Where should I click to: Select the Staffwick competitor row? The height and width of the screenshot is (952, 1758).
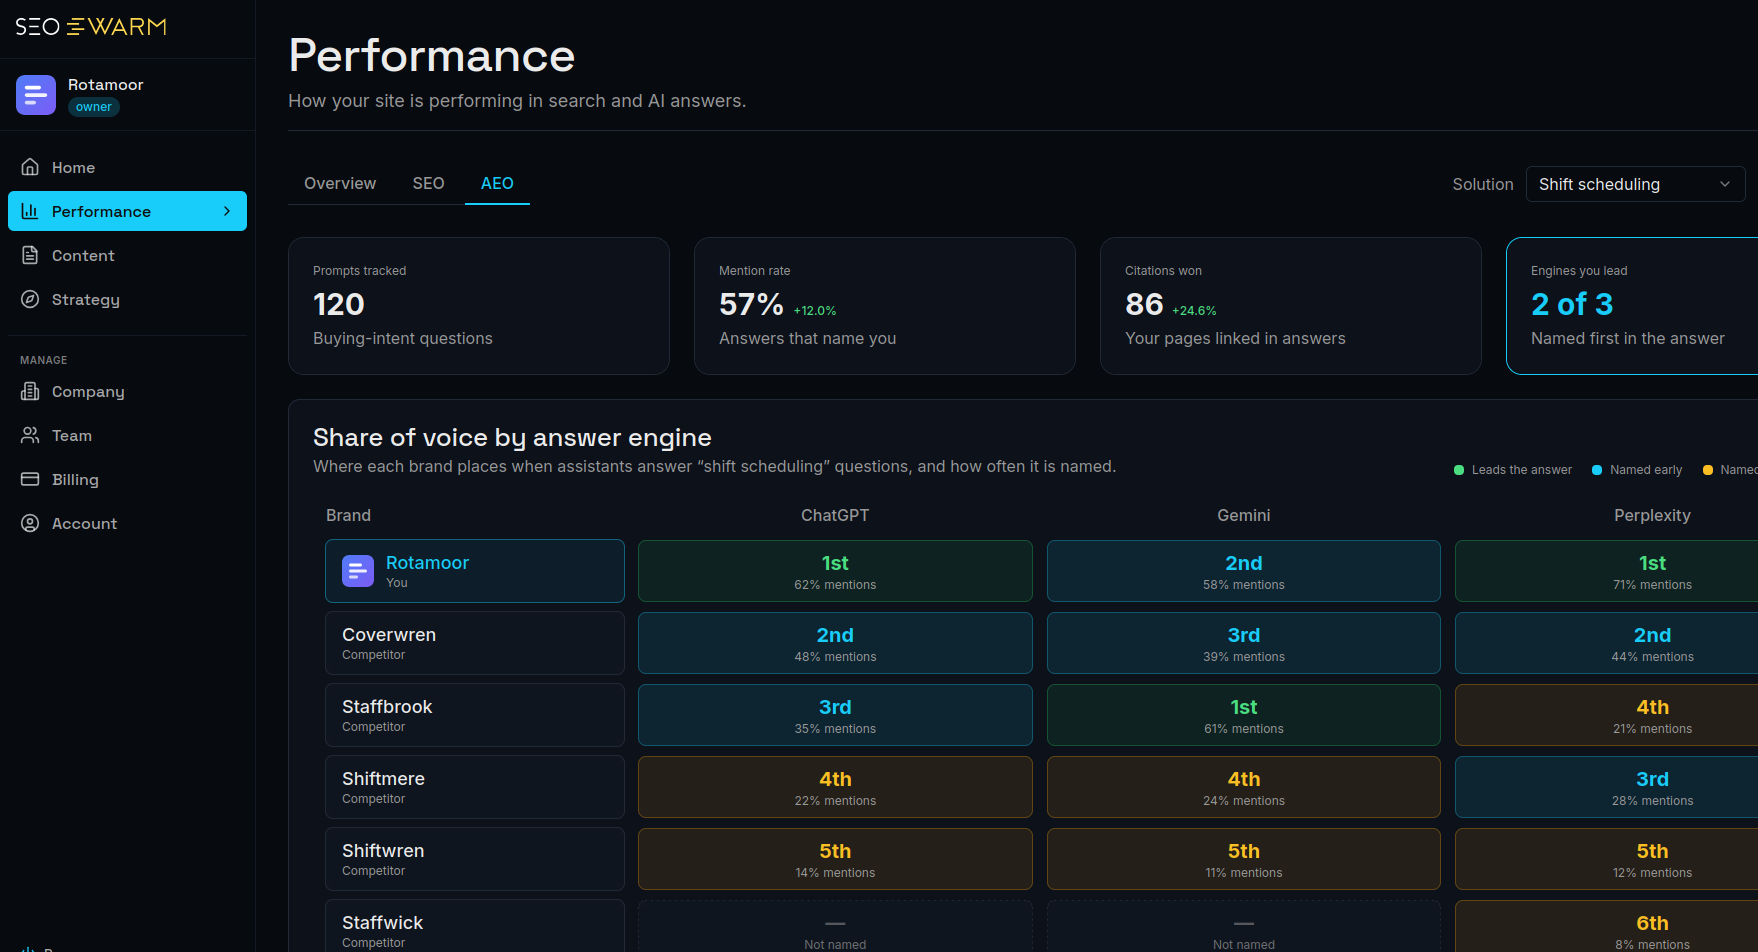(x=475, y=926)
